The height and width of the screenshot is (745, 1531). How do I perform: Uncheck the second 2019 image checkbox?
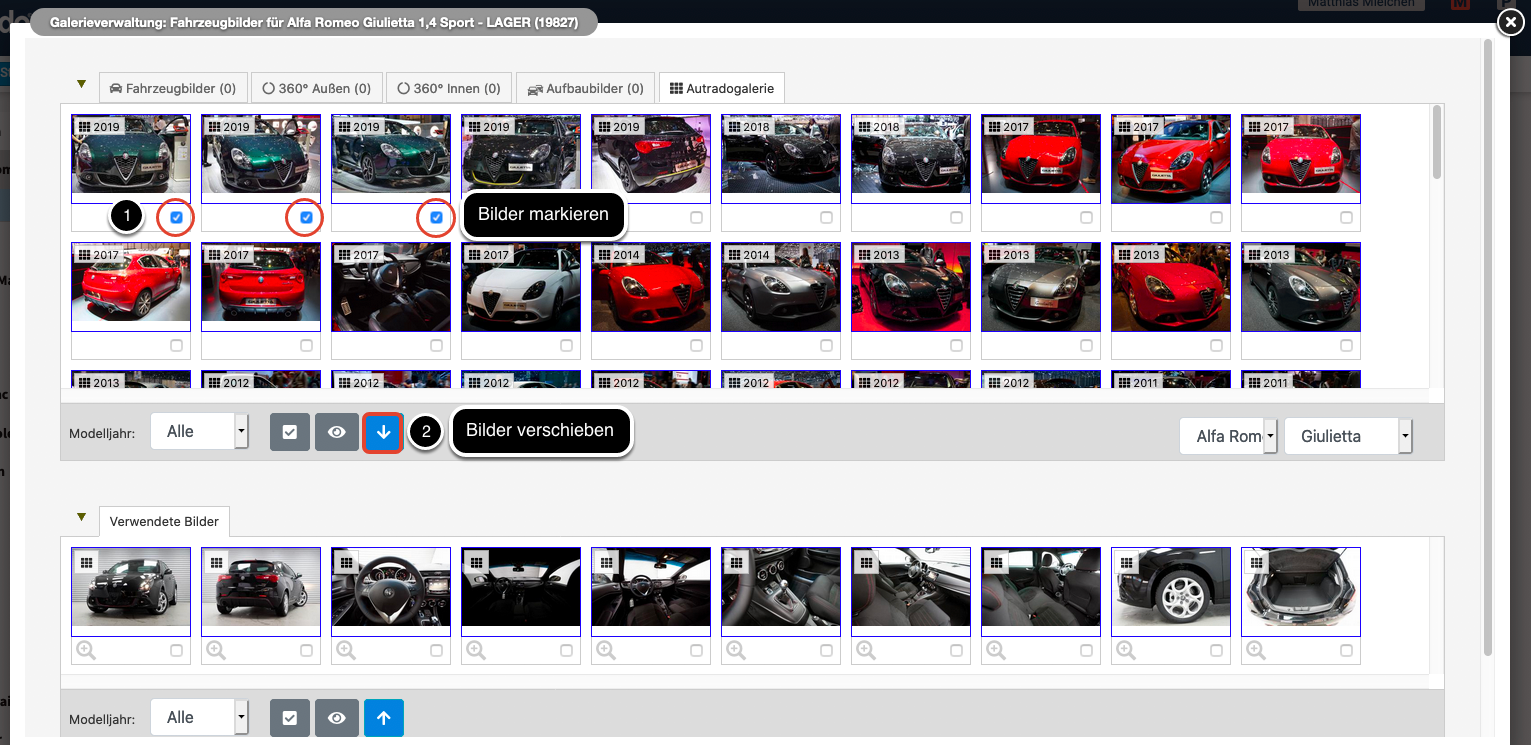[x=307, y=217]
